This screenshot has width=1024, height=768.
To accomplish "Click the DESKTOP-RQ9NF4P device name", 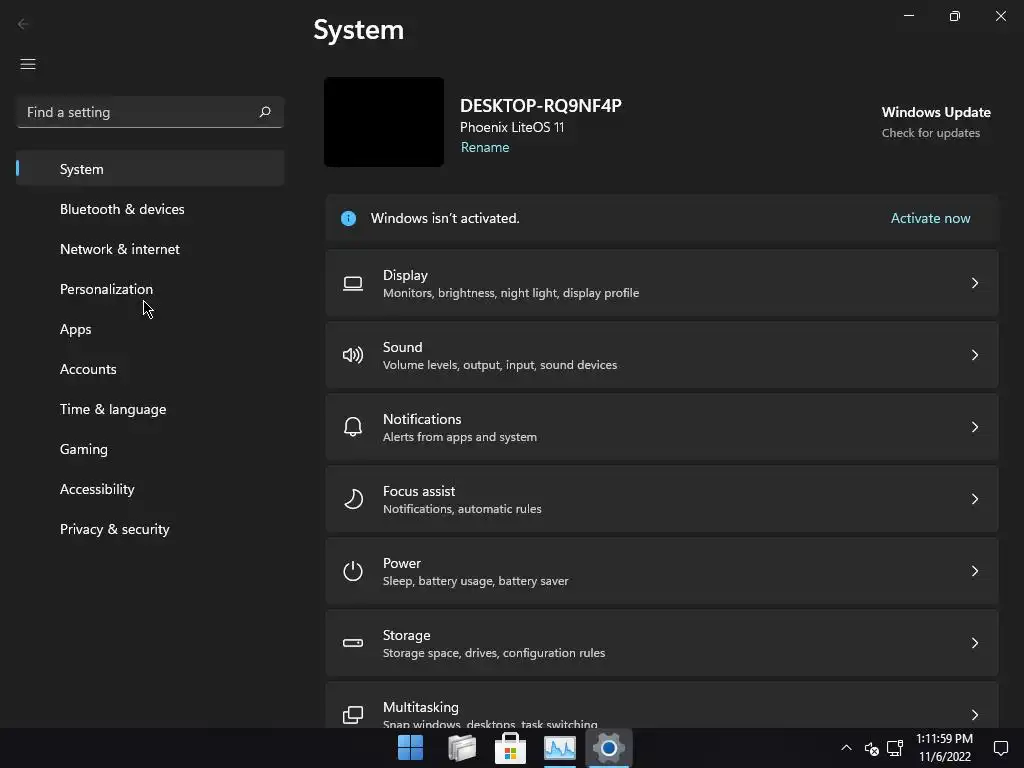I will click(541, 106).
